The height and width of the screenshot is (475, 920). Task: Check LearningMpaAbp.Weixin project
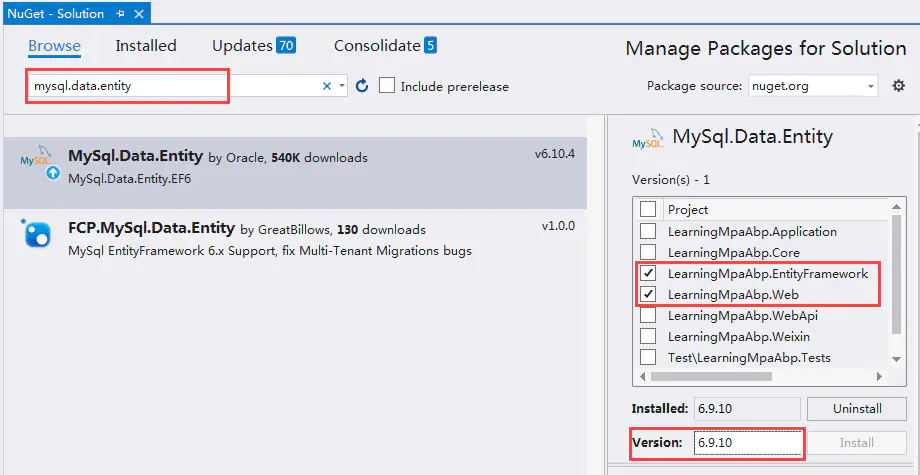(x=648, y=337)
